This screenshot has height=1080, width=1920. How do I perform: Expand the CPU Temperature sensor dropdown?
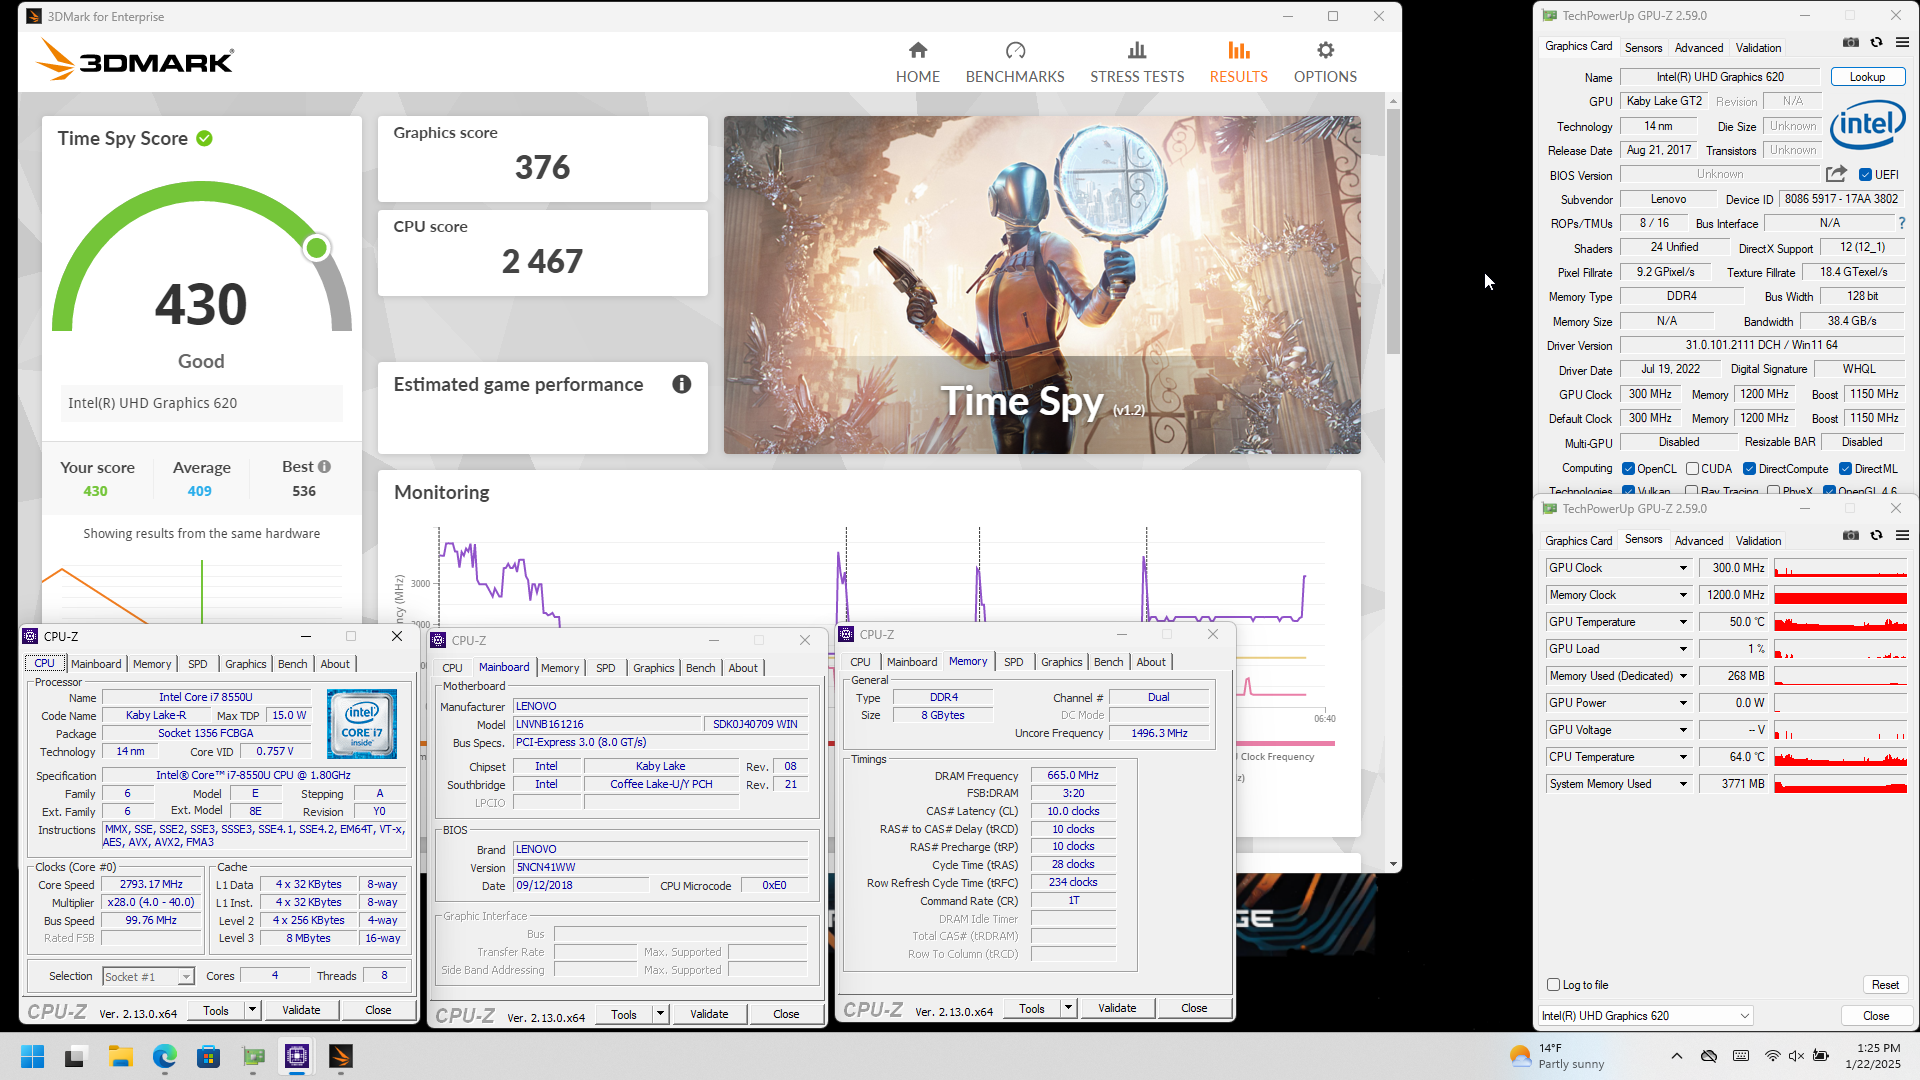tap(1683, 757)
